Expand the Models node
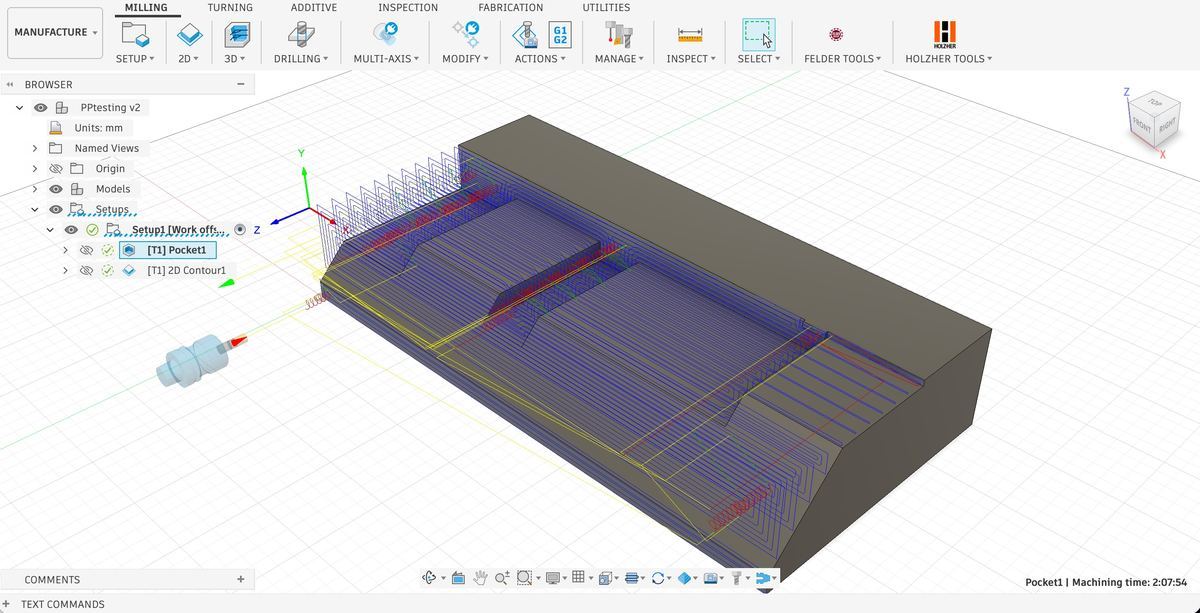 click(x=35, y=188)
